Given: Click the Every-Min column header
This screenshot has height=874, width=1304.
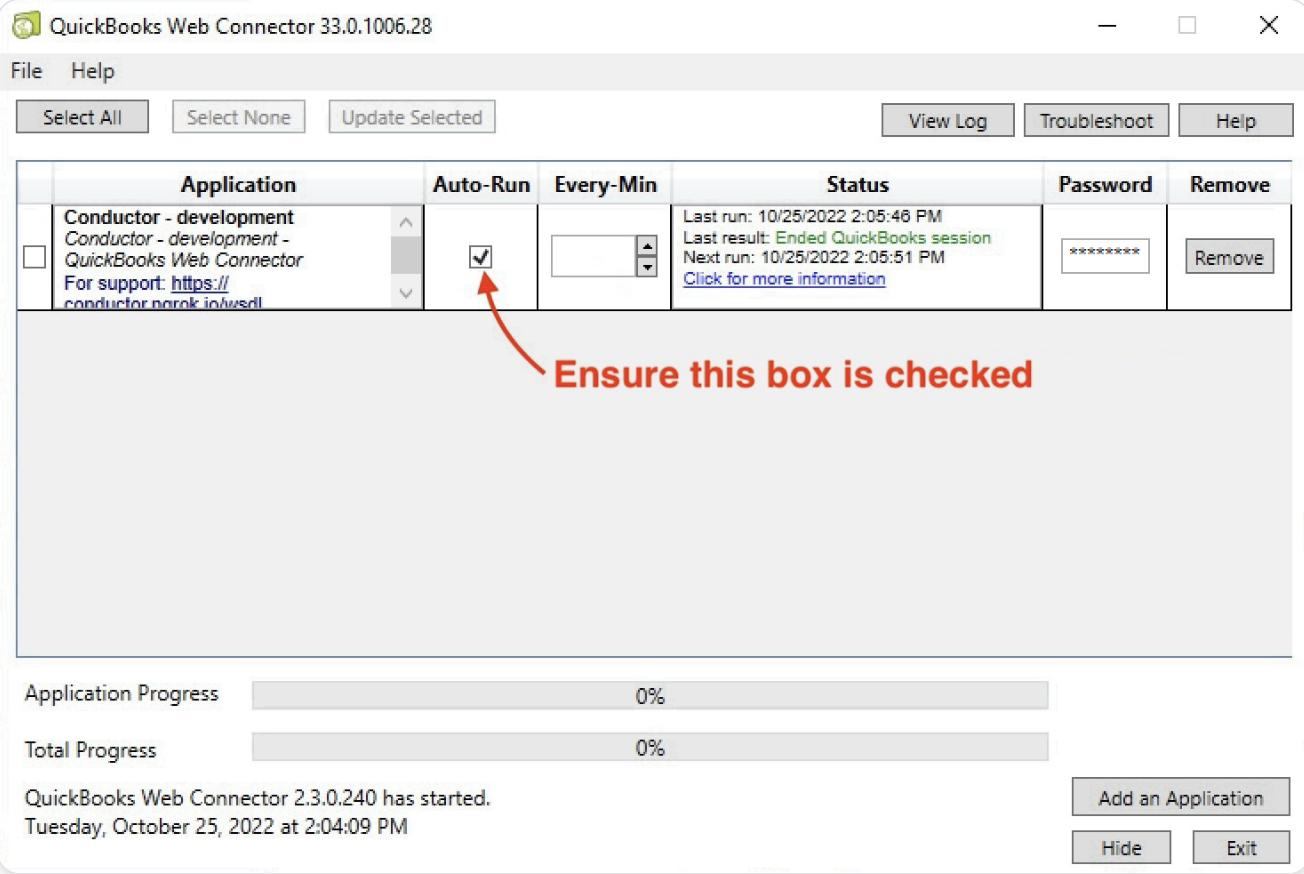Looking at the screenshot, I should [x=605, y=185].
